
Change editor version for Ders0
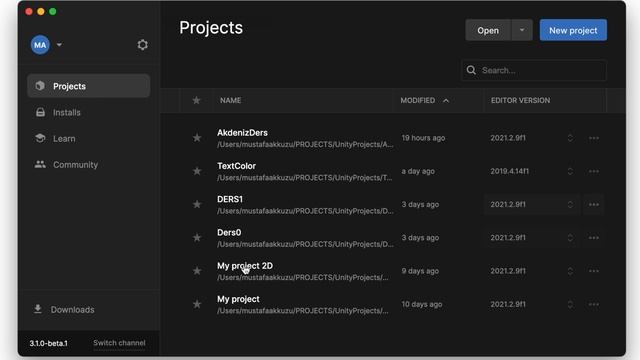click(x=532, y=238)
